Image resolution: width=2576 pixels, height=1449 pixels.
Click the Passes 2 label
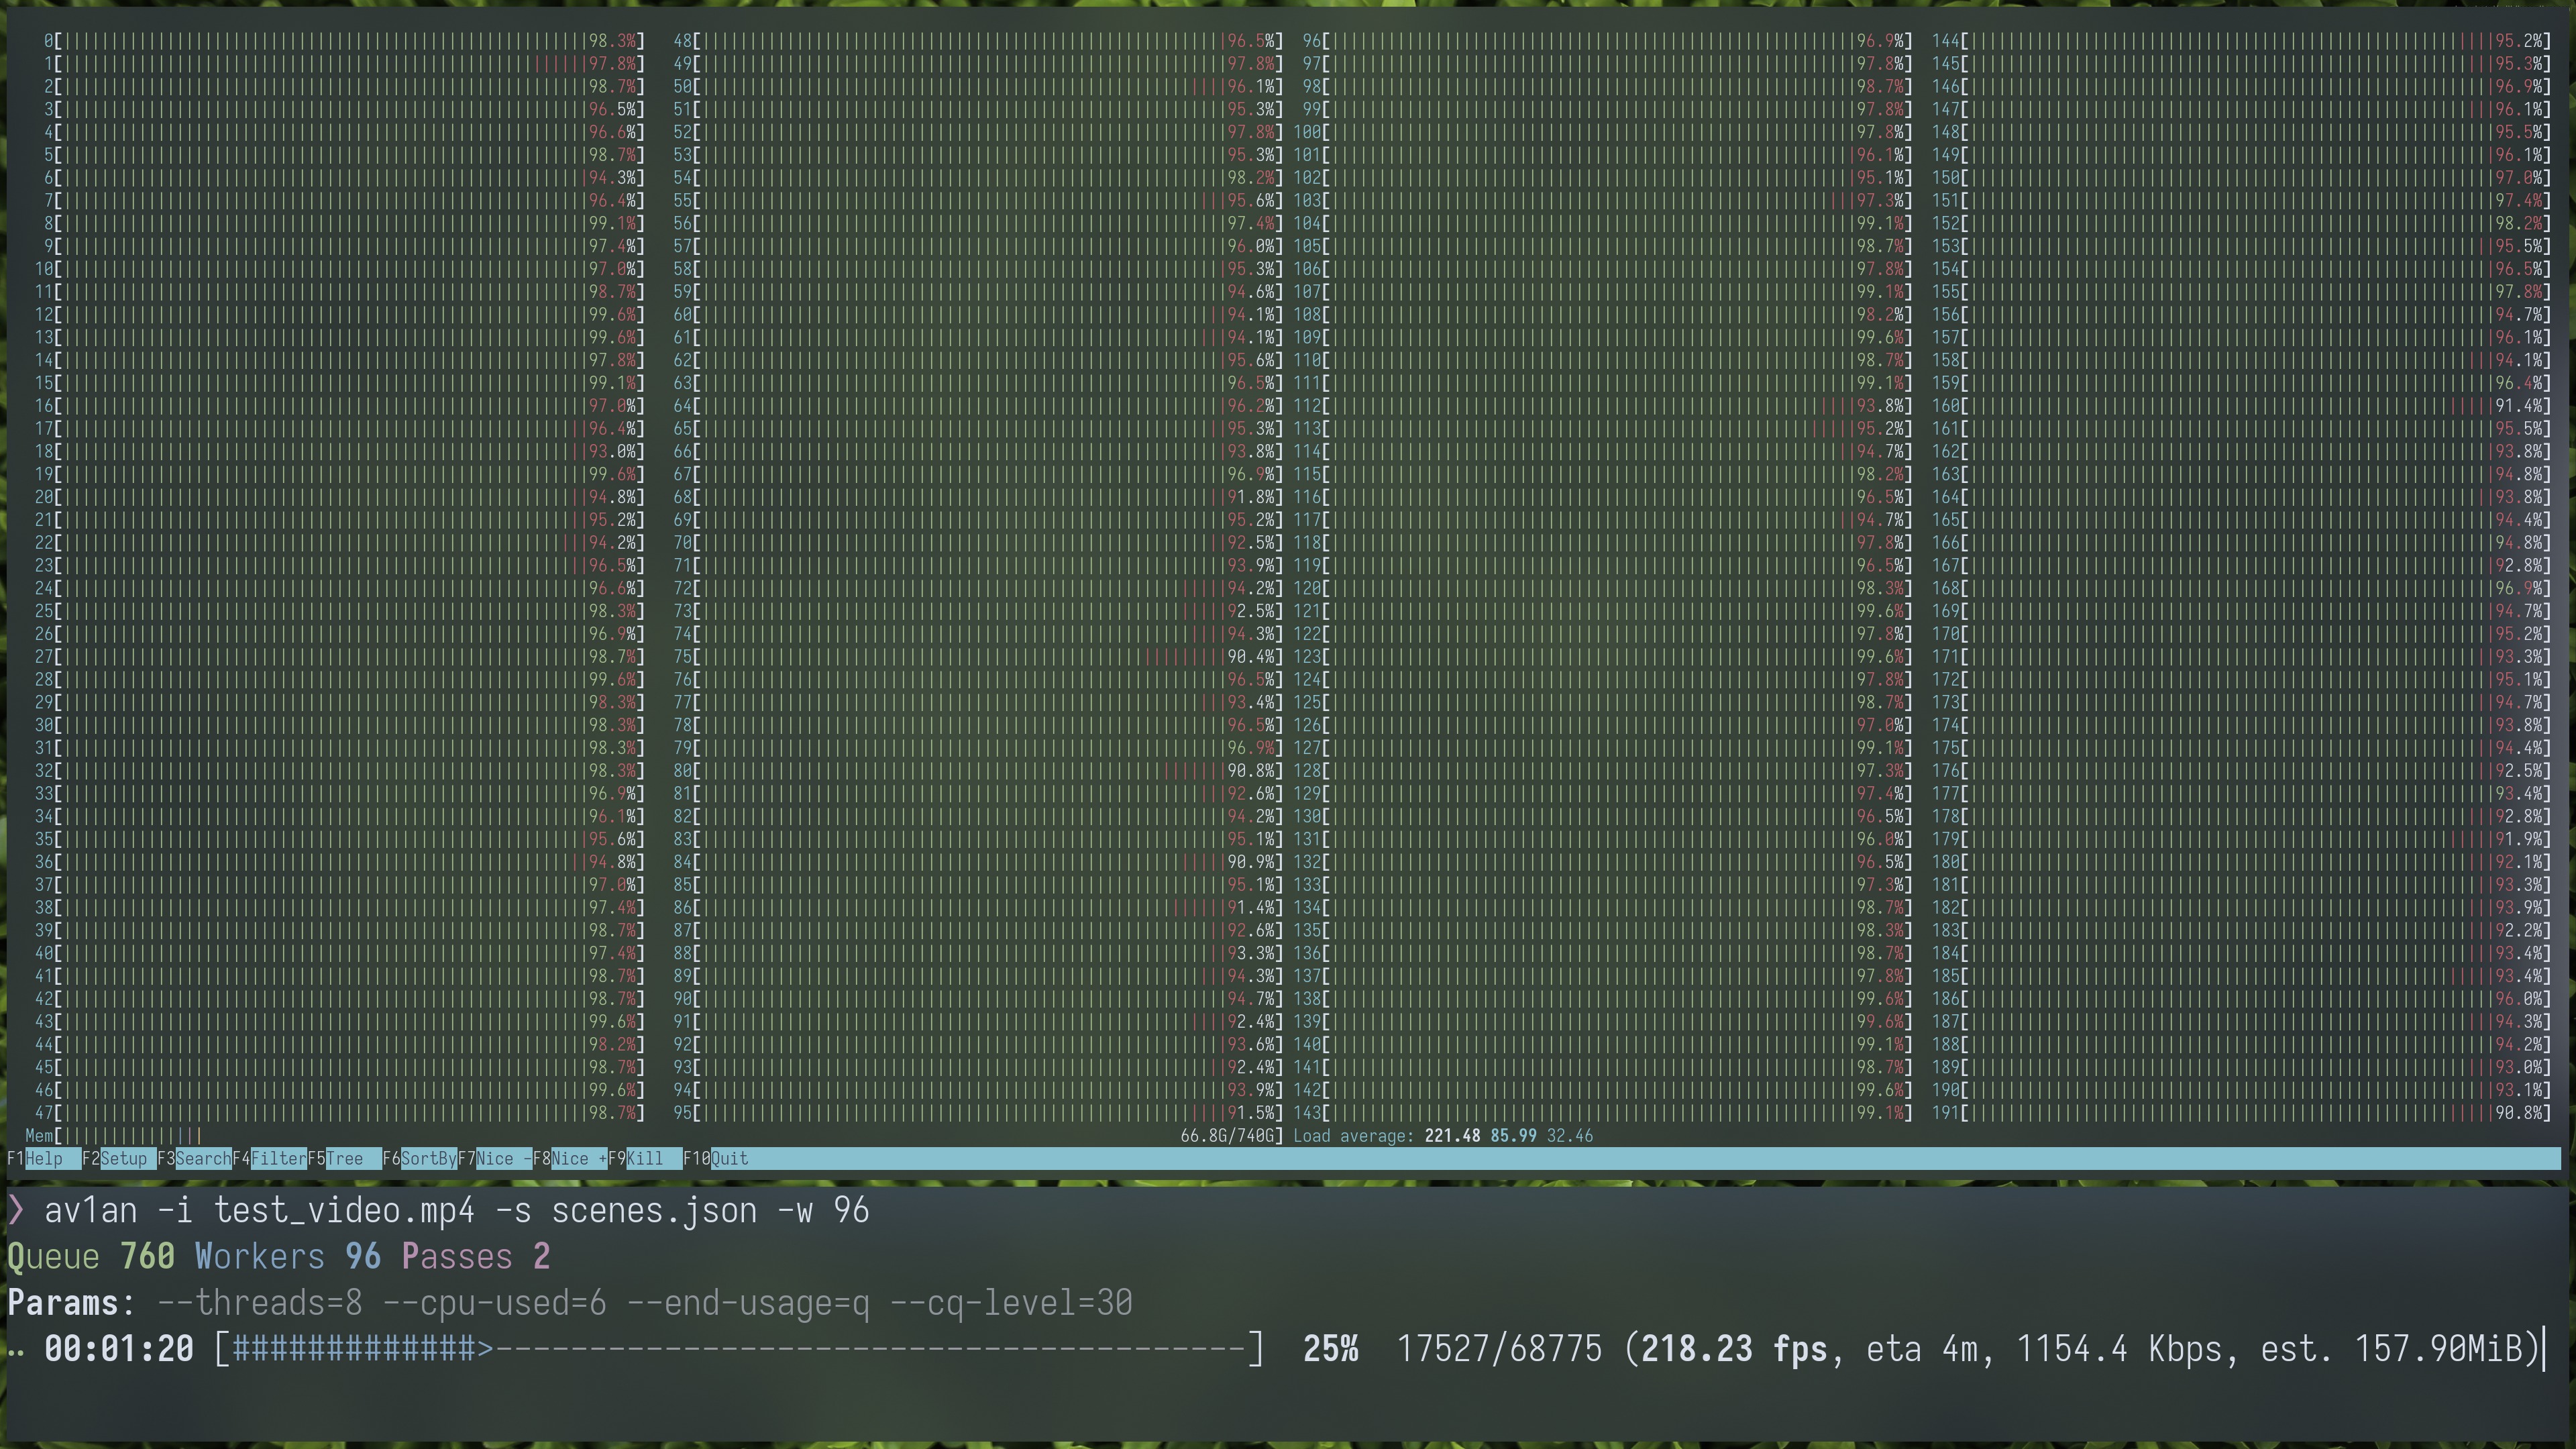click(x=476, y=1257)
